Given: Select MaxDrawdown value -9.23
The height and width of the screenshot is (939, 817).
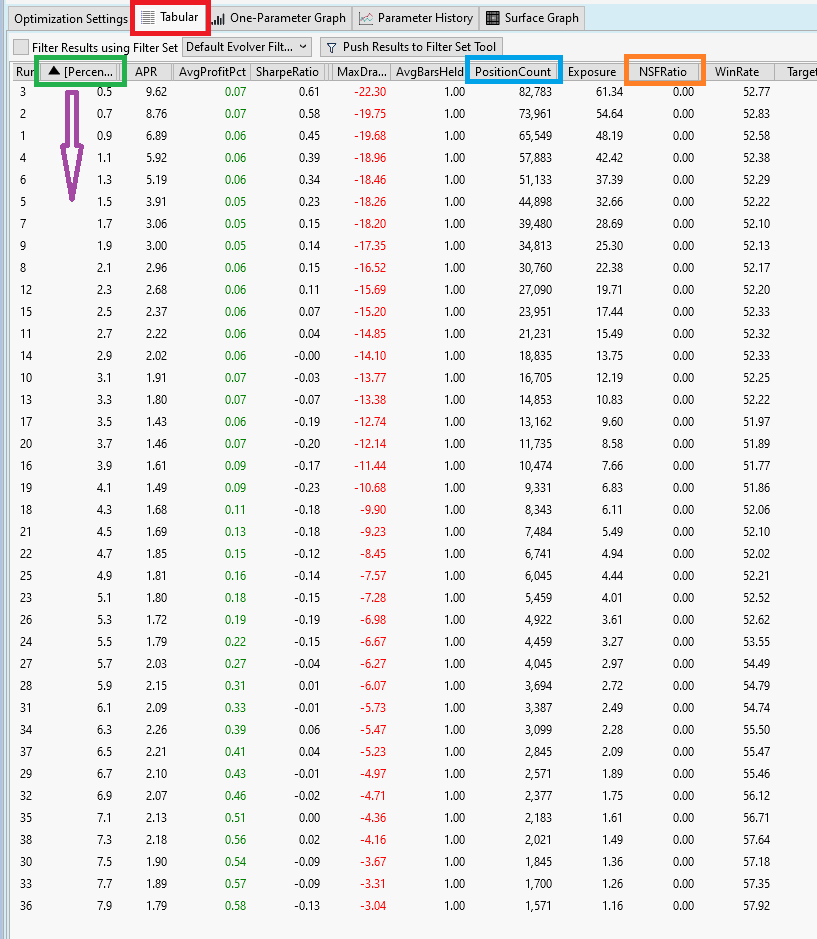Looking at the screenshot, I should 373,532.
